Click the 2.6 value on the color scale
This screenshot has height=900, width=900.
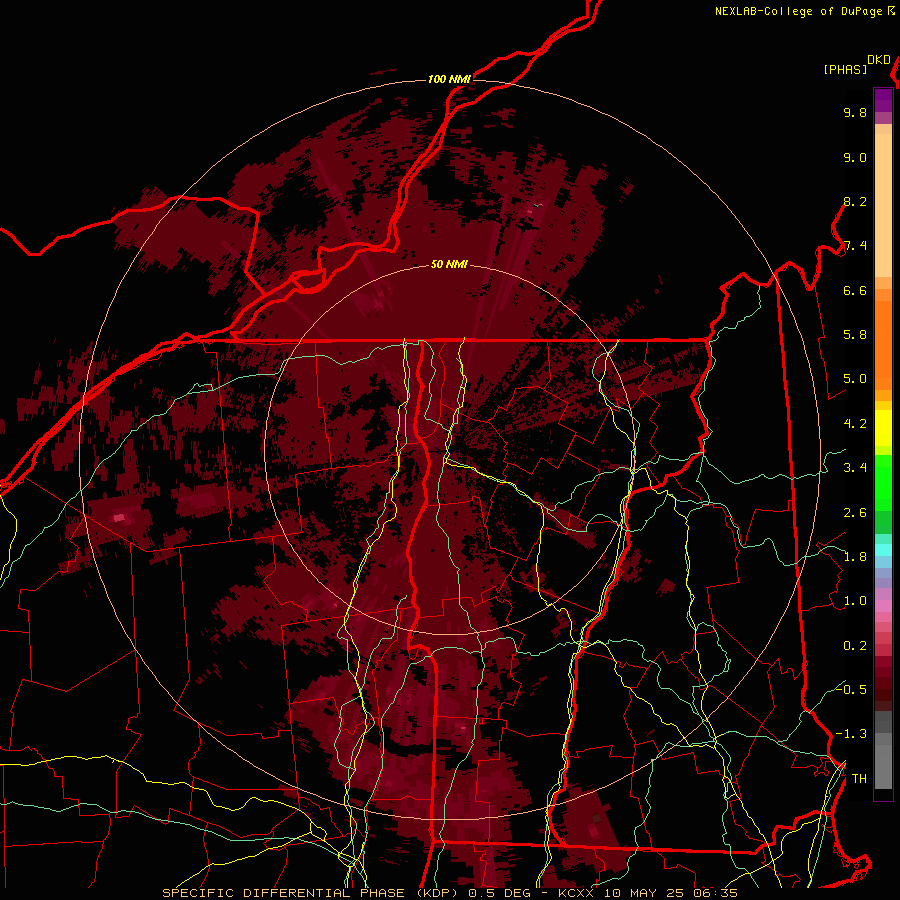[855, 513]
